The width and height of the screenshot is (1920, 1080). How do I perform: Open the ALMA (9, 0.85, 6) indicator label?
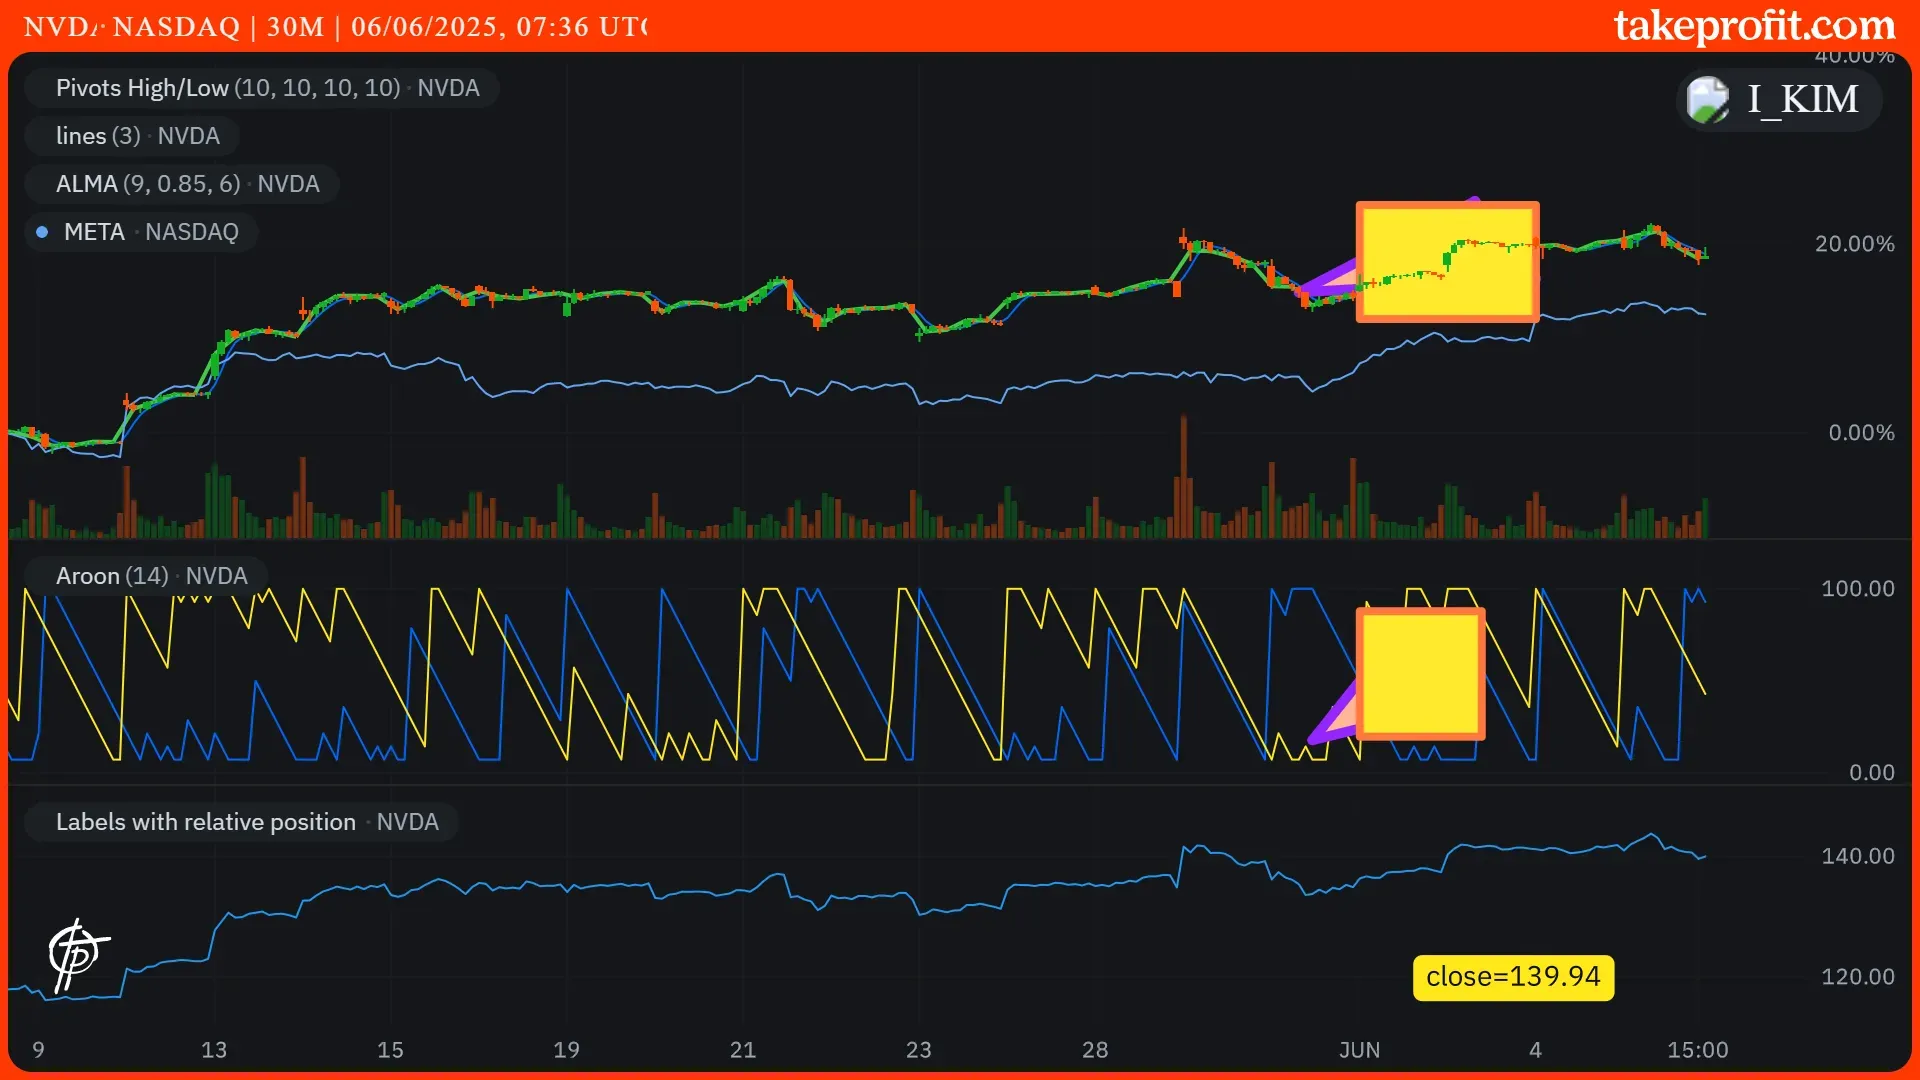pyautogui.click(x=187, y=184)
